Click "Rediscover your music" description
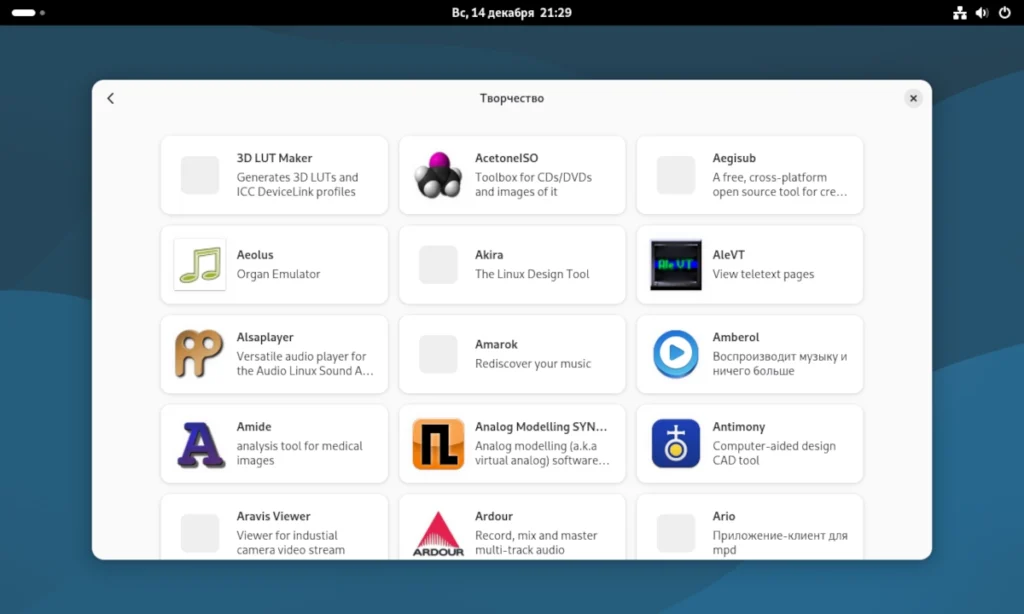Viewport: 1024px width, 614px height. [532, 363]
